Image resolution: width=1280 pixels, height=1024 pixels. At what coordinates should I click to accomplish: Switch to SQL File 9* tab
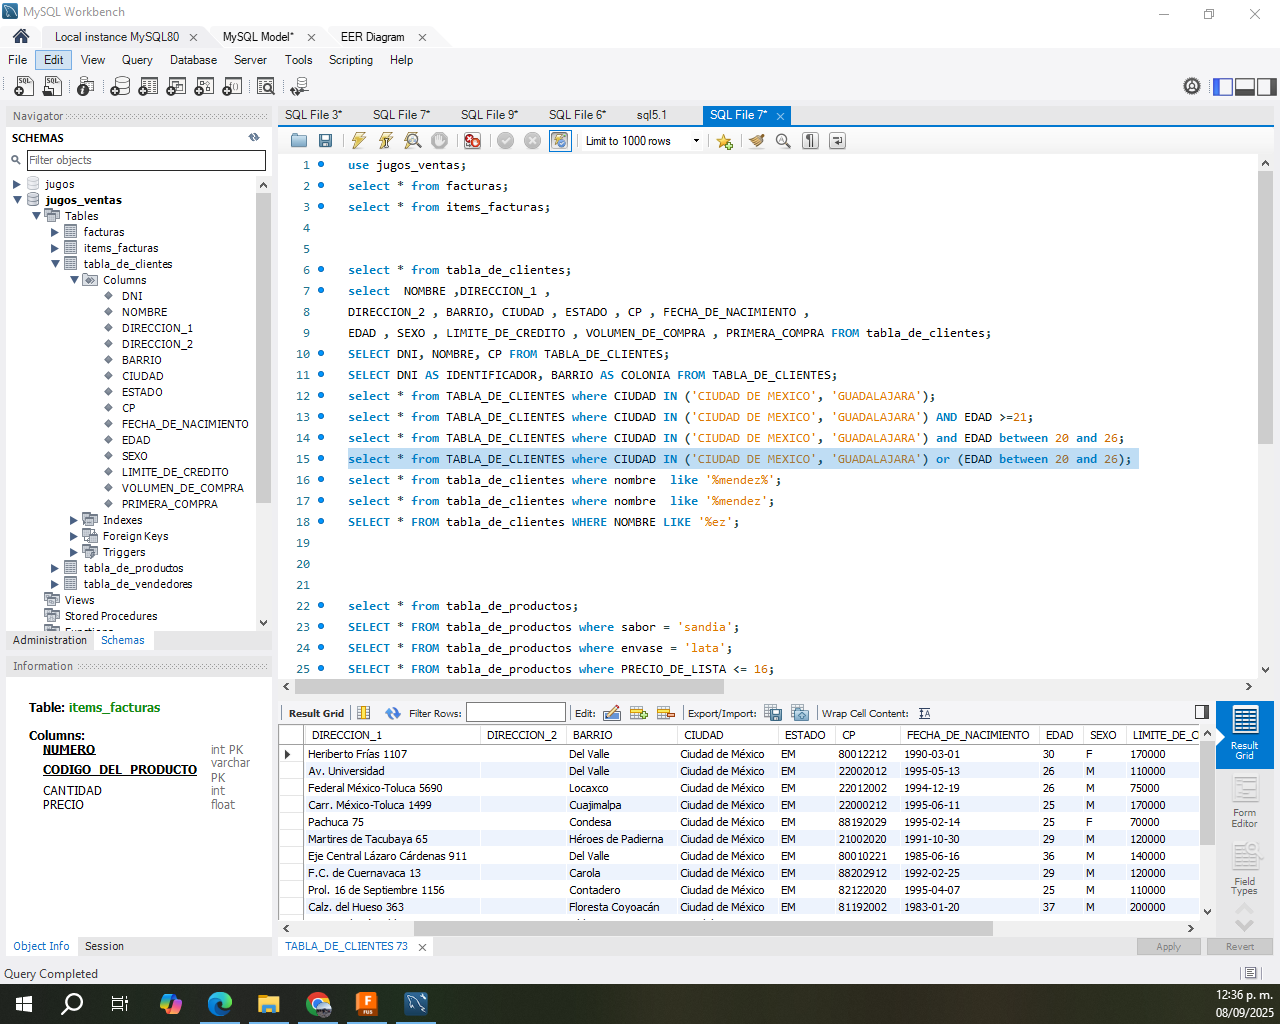click(x=489, y=115)
